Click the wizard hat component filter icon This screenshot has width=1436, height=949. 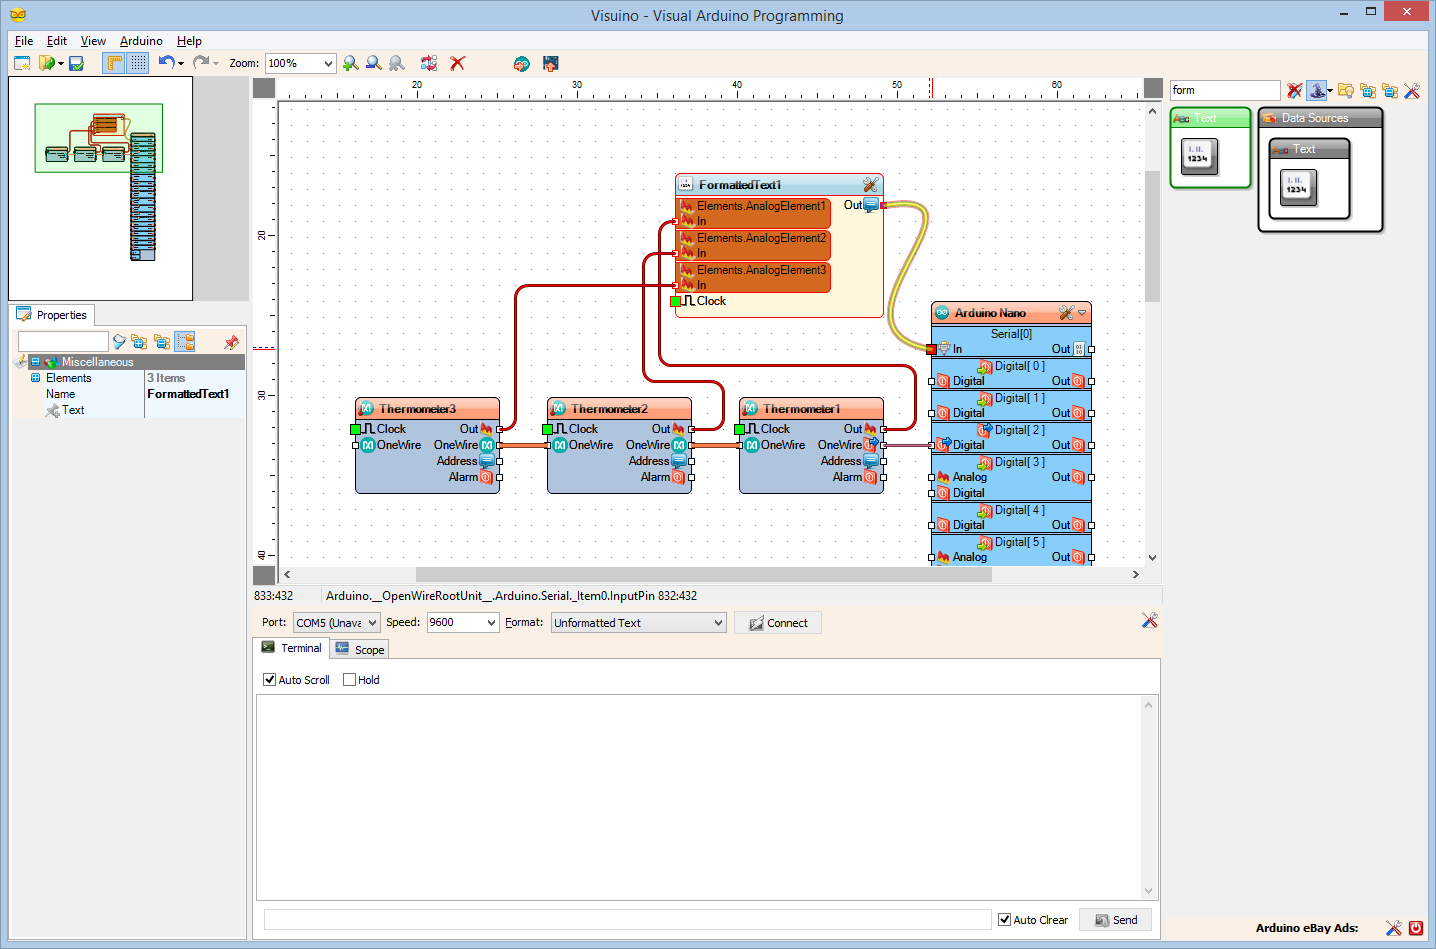coord(1317,90)
